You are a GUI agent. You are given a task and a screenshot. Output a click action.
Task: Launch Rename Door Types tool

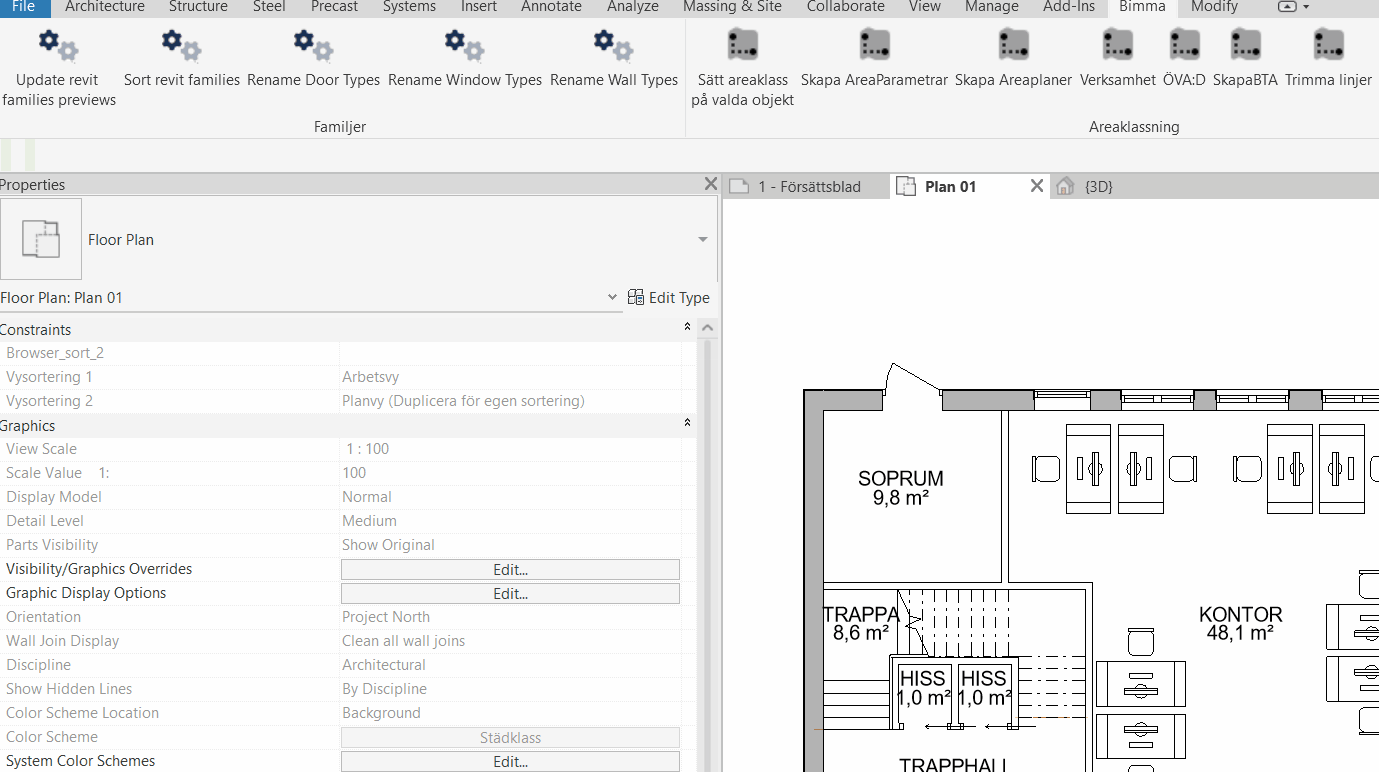[x=313, y=46]
